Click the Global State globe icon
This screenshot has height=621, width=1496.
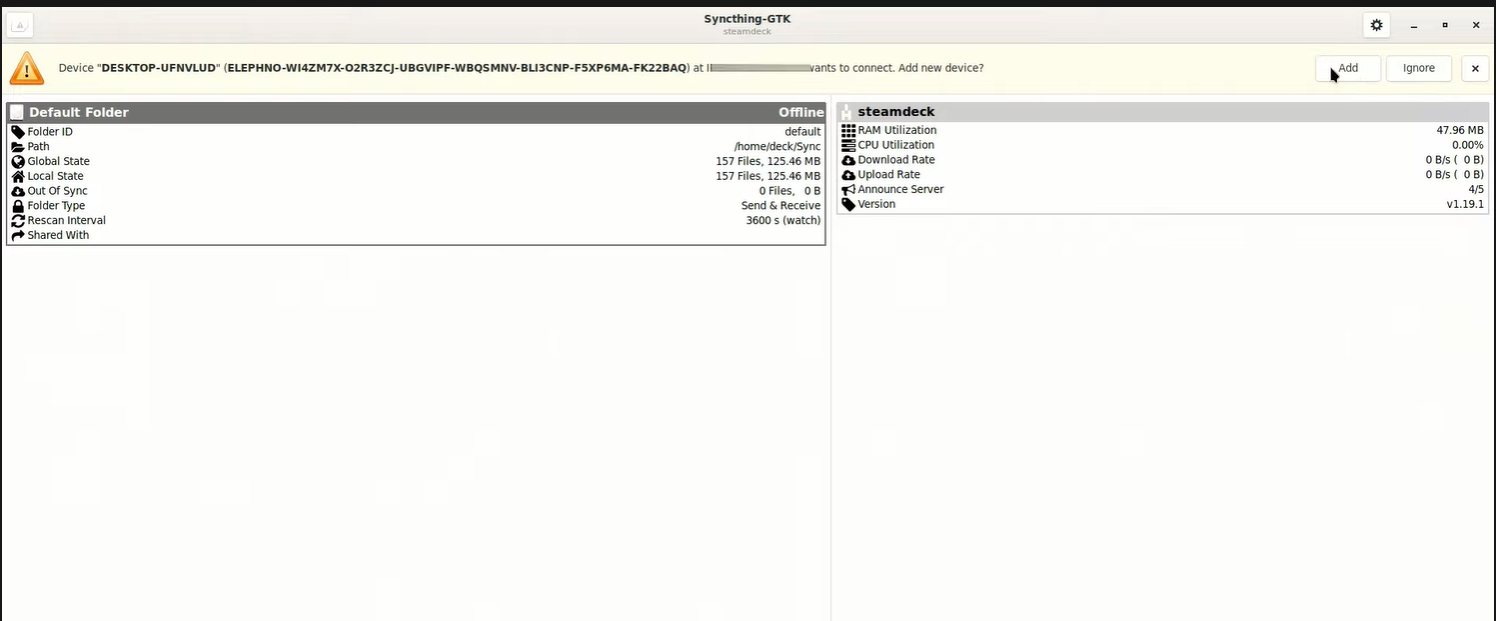click(18, 161)
